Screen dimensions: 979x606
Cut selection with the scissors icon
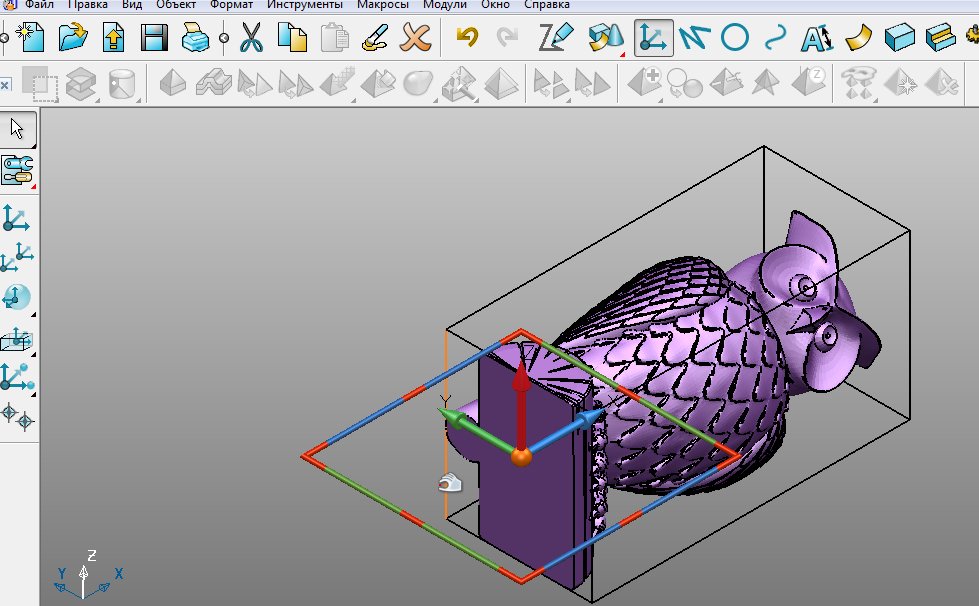click(251, 37)
